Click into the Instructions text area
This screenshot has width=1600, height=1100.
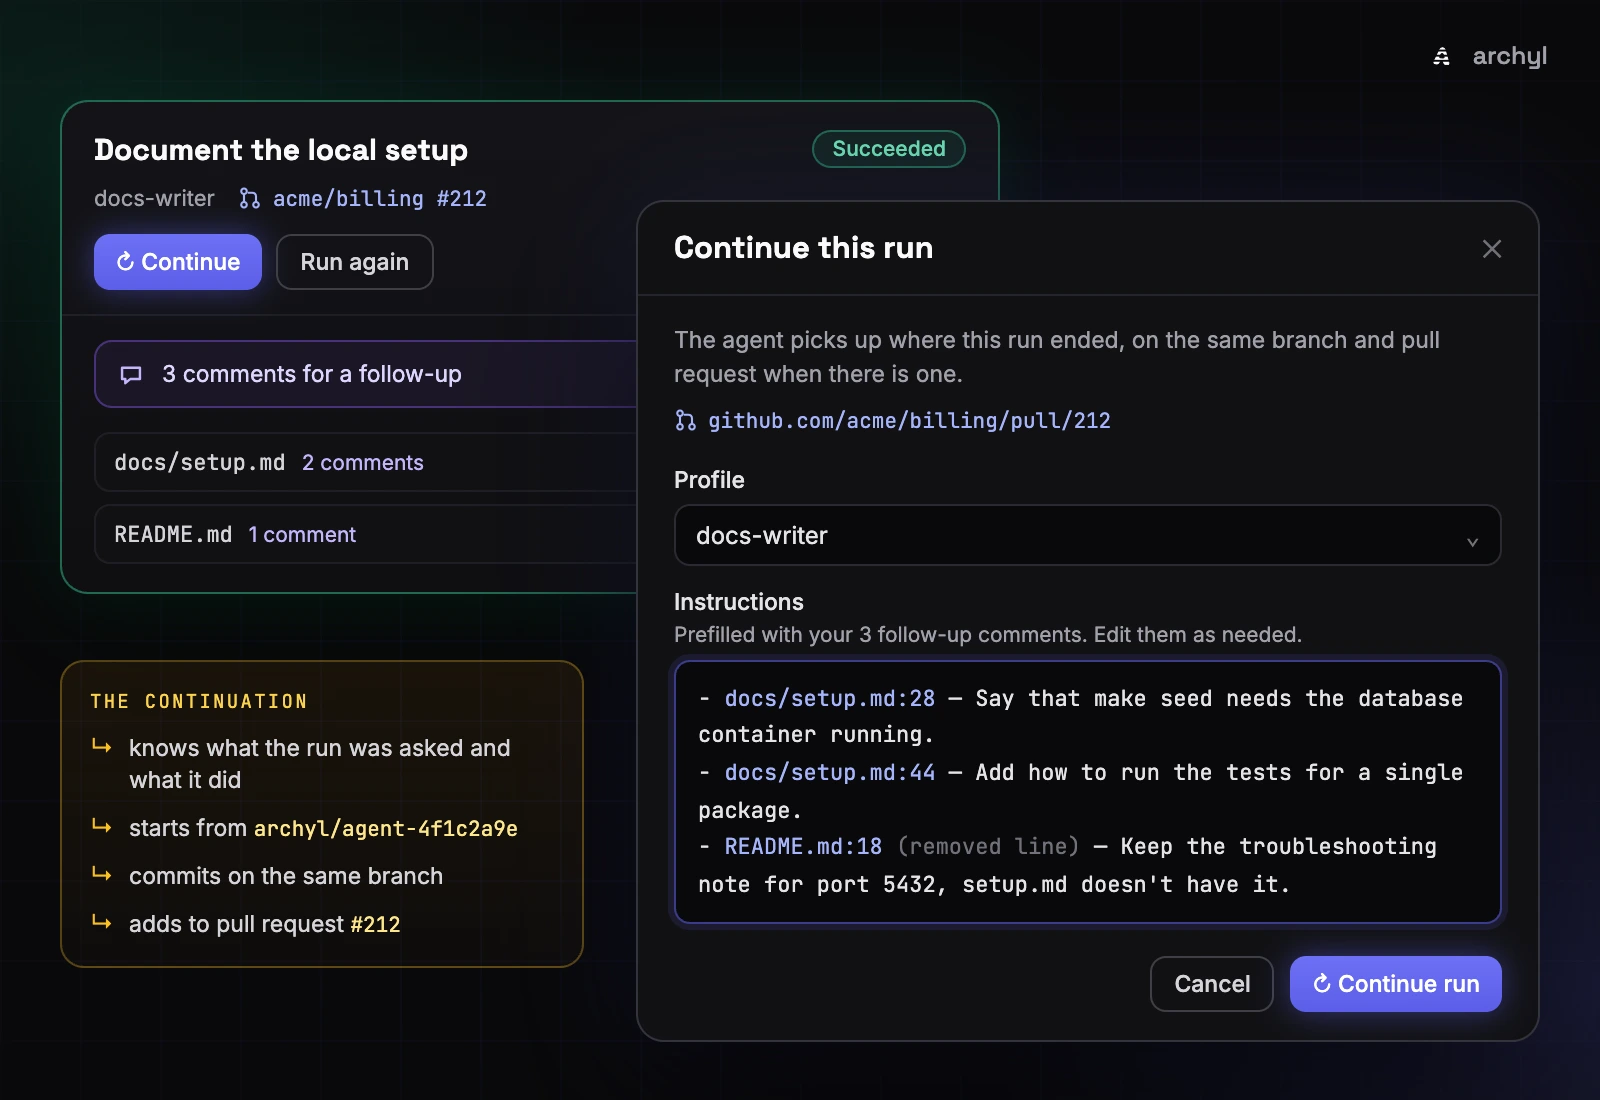[x=1087, y=792]
